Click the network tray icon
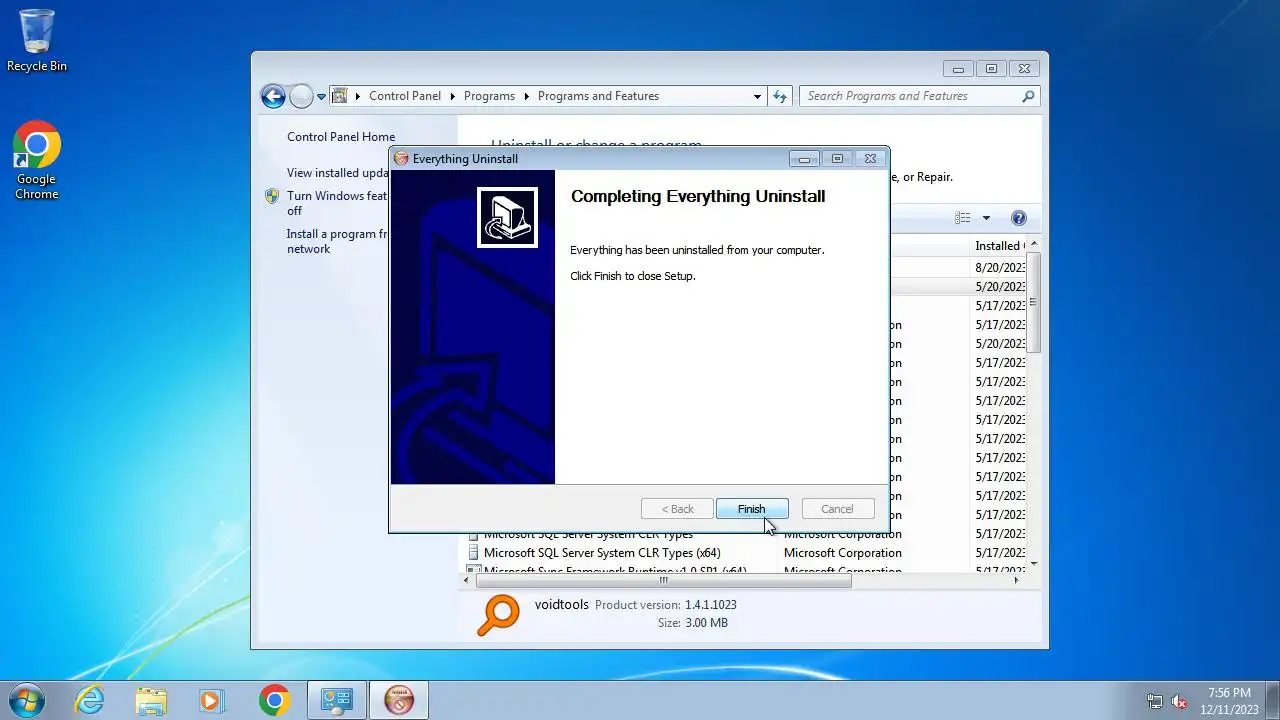 pos(1155,701)
